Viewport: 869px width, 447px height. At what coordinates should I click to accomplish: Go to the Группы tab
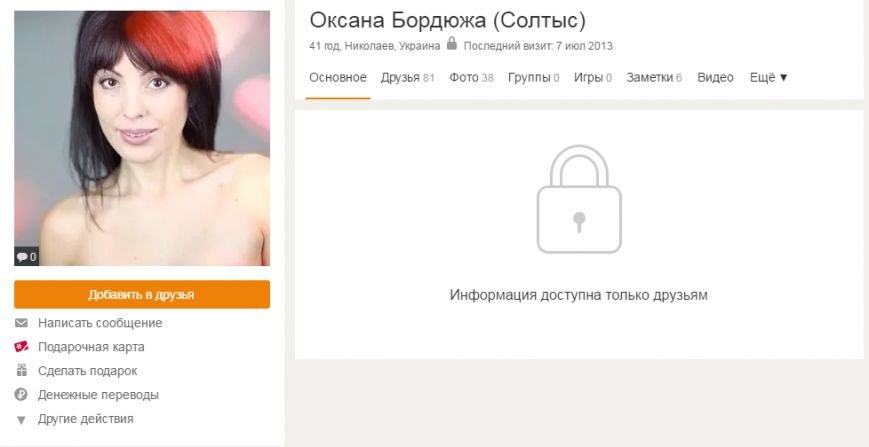533,78
